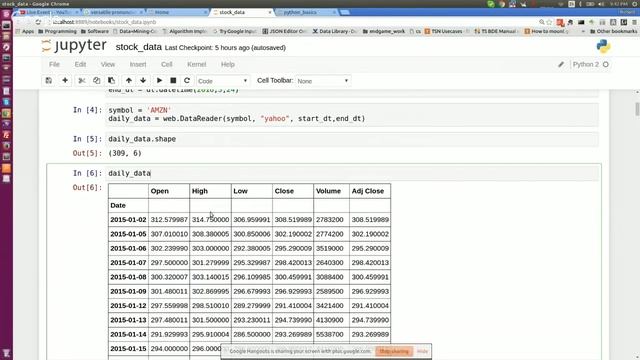
Task: Open the View menu
Action: point(108,64)
